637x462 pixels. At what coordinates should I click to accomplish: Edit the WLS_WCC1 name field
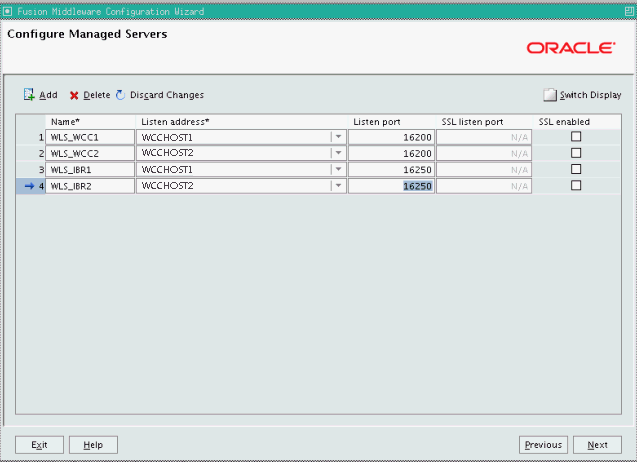pos(90,137)
